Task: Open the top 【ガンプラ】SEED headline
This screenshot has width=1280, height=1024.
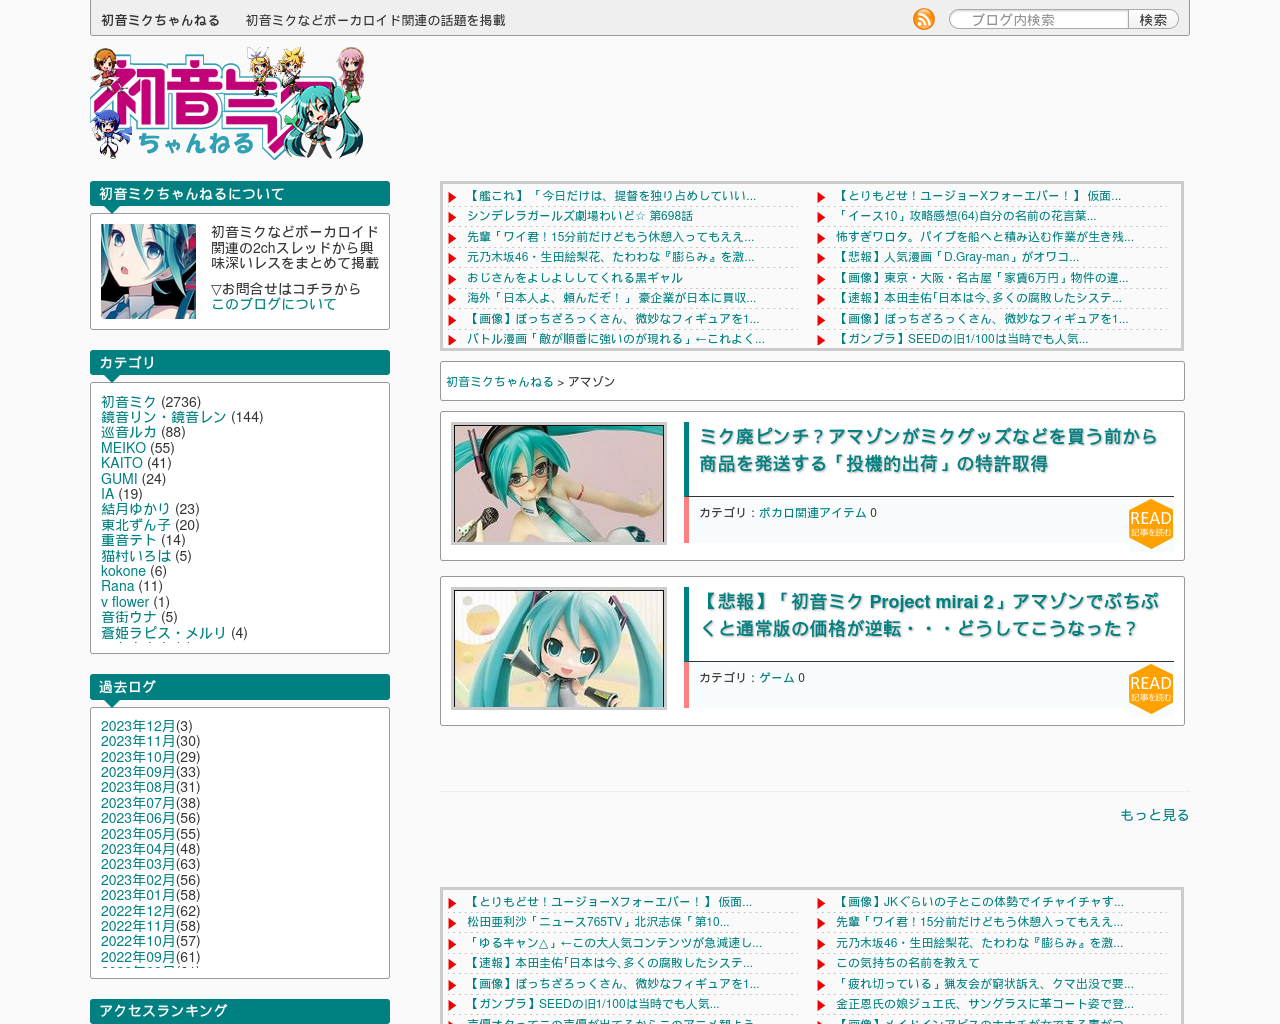Action: coord(962,339)
